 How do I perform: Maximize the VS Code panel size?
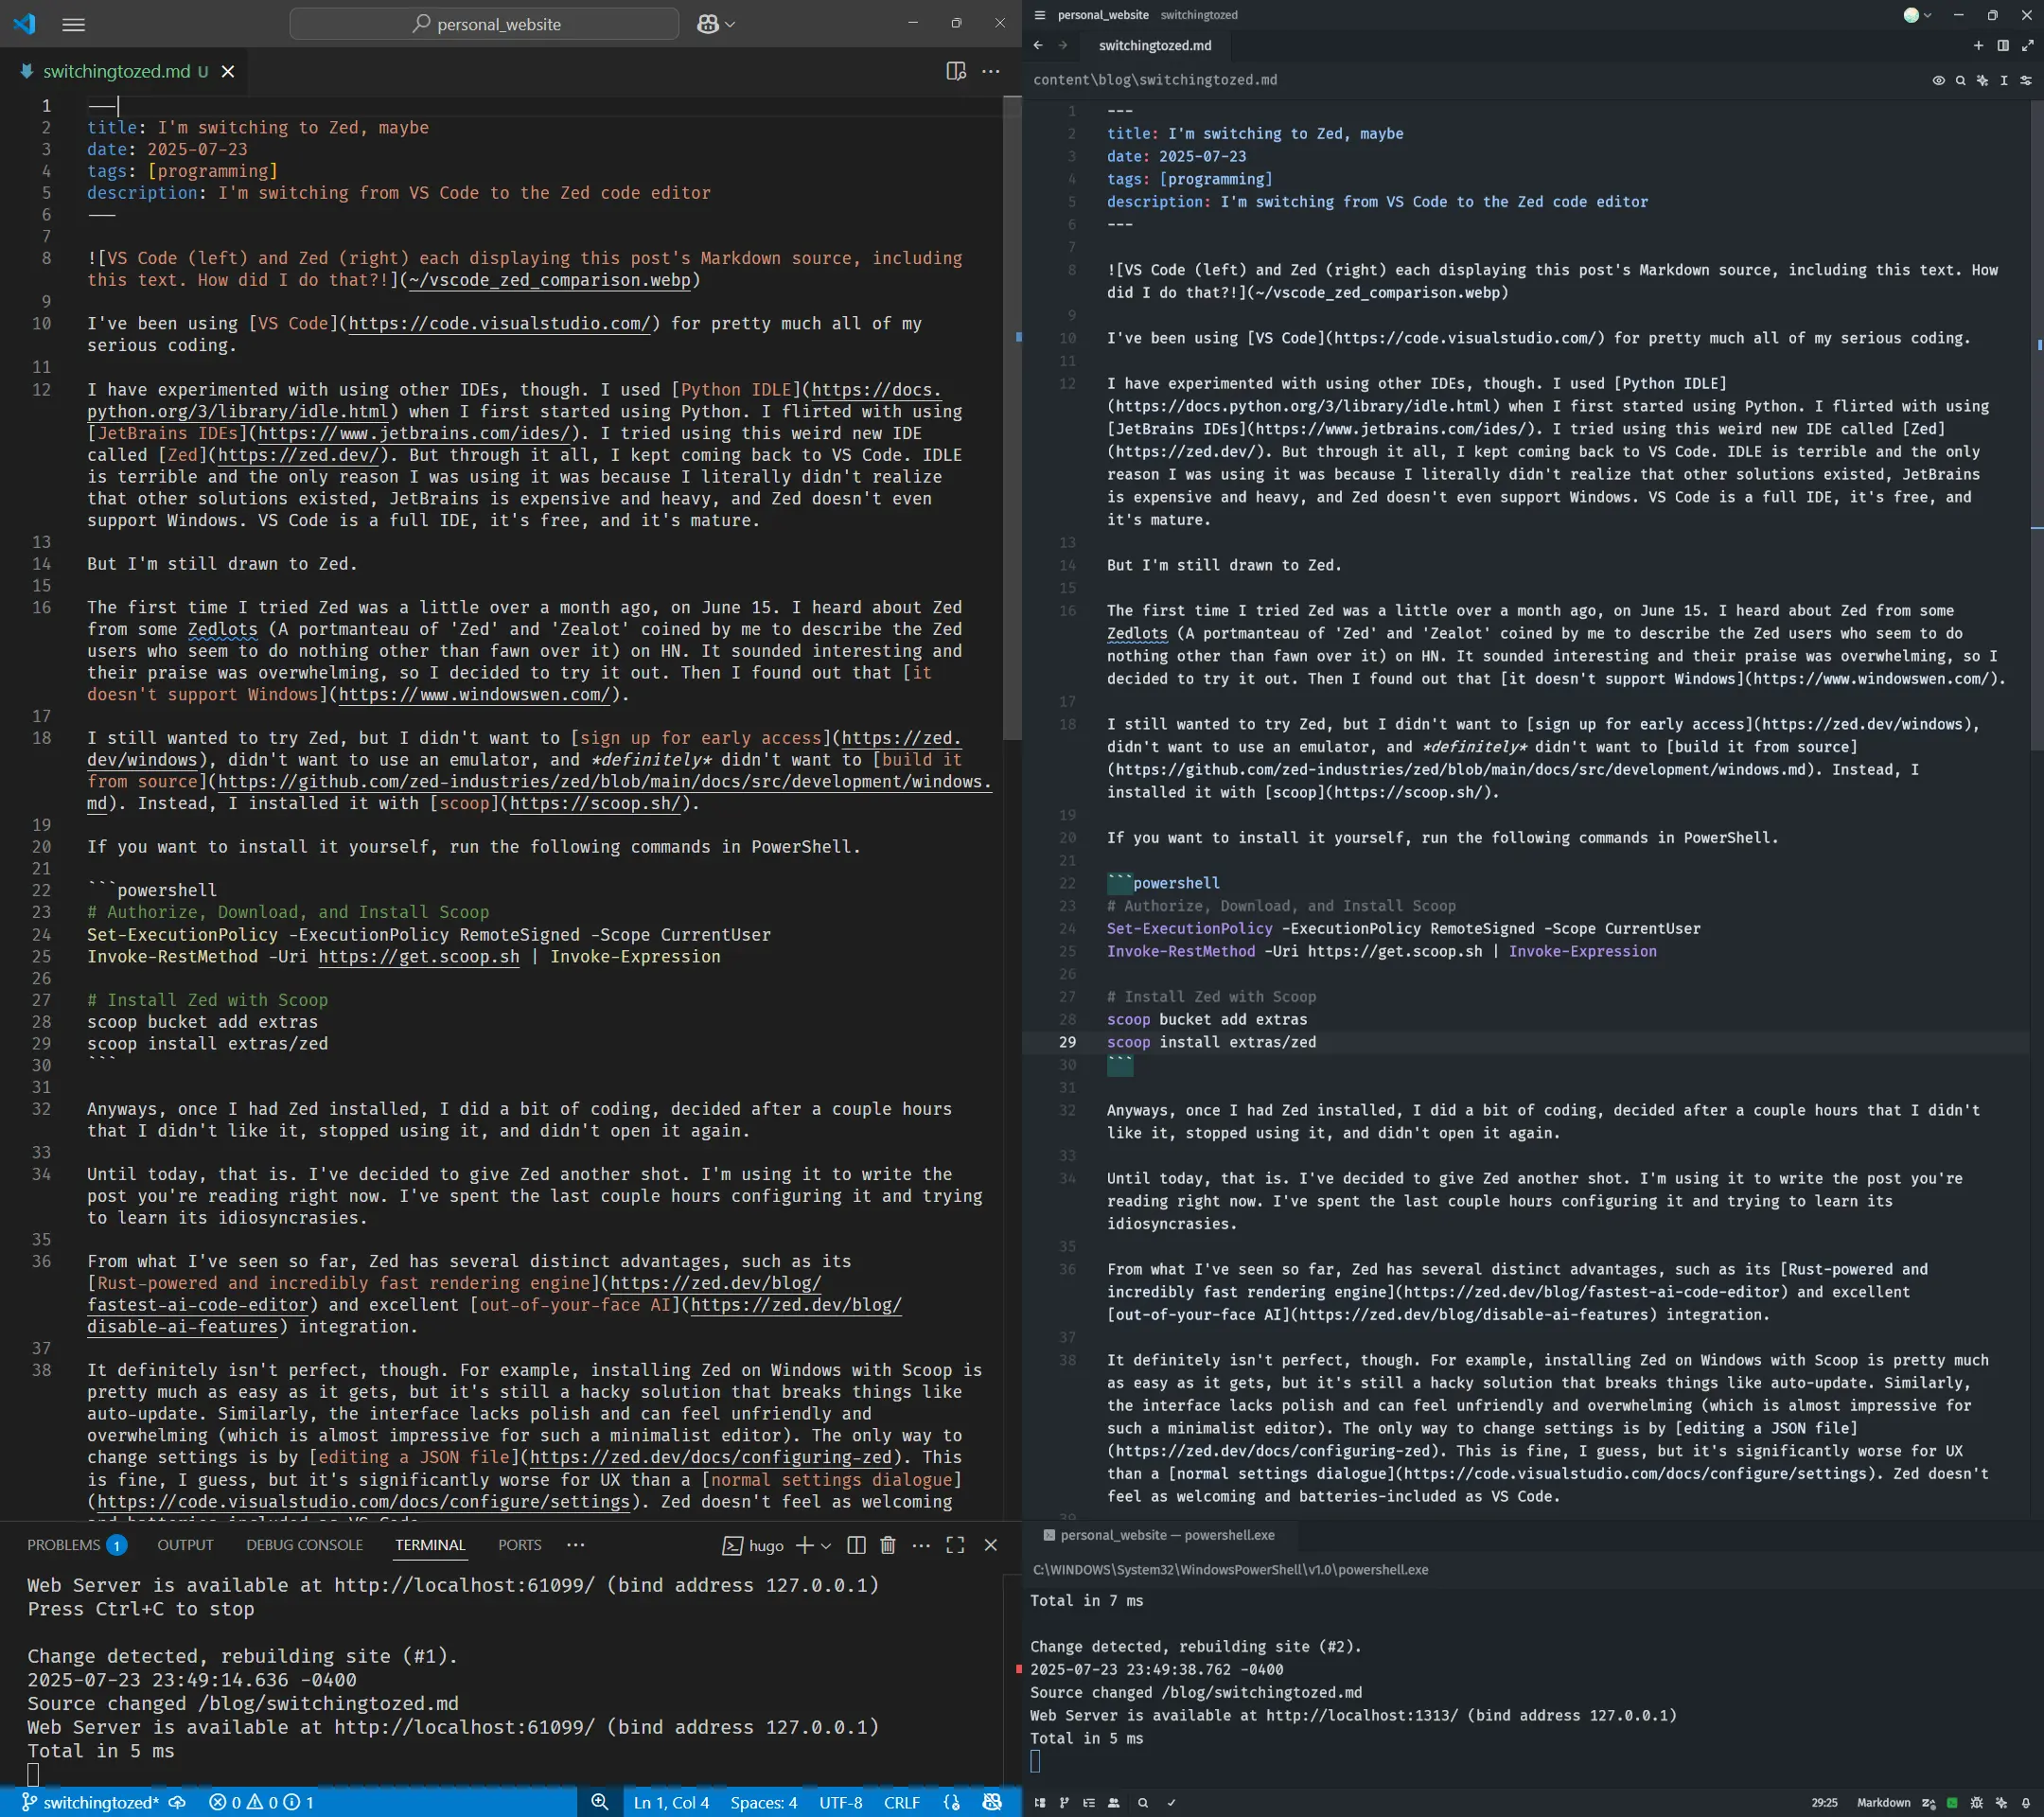[955, 1545]
